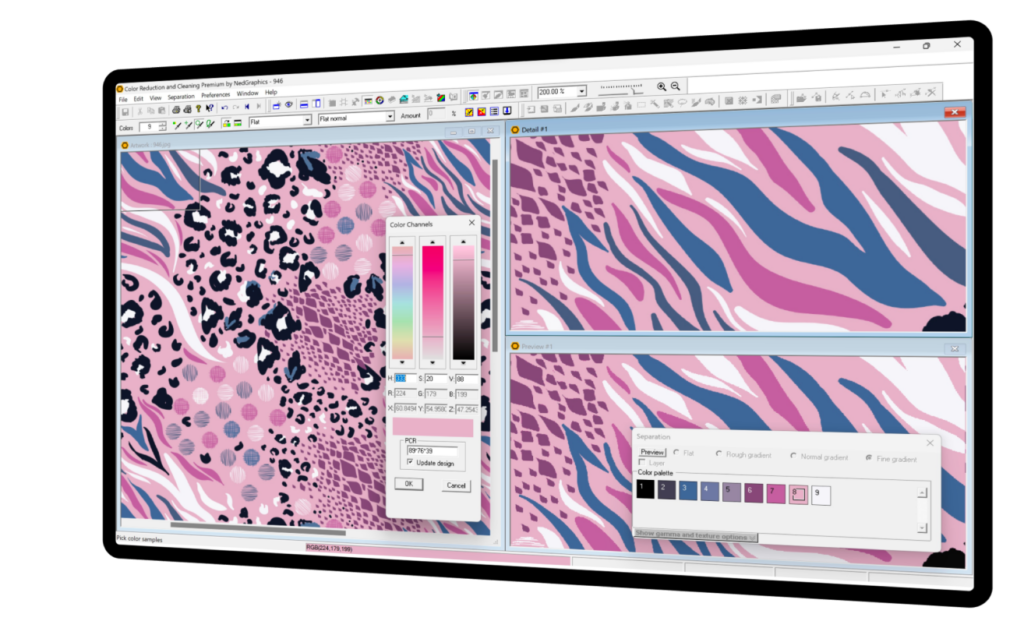The height and width of the screenshot is (628, 1024).
Task: Select the Fine gradient radio button
Action: coord(868,457)
